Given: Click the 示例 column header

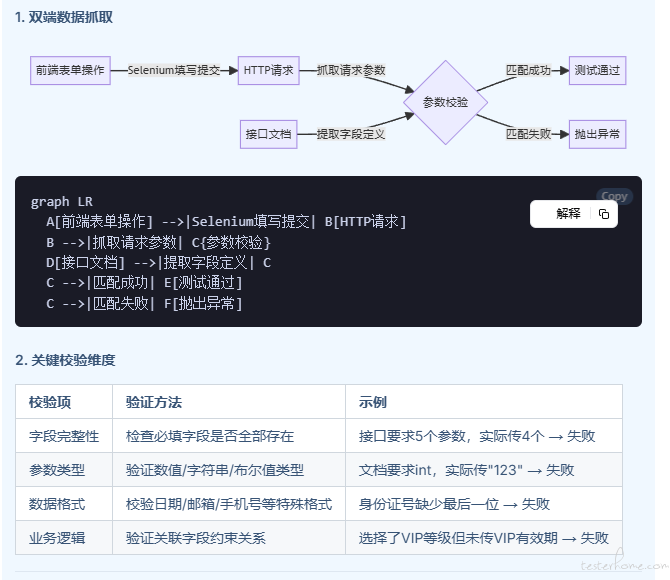Looking at the screenshot, I should click(x=484, y=402).
